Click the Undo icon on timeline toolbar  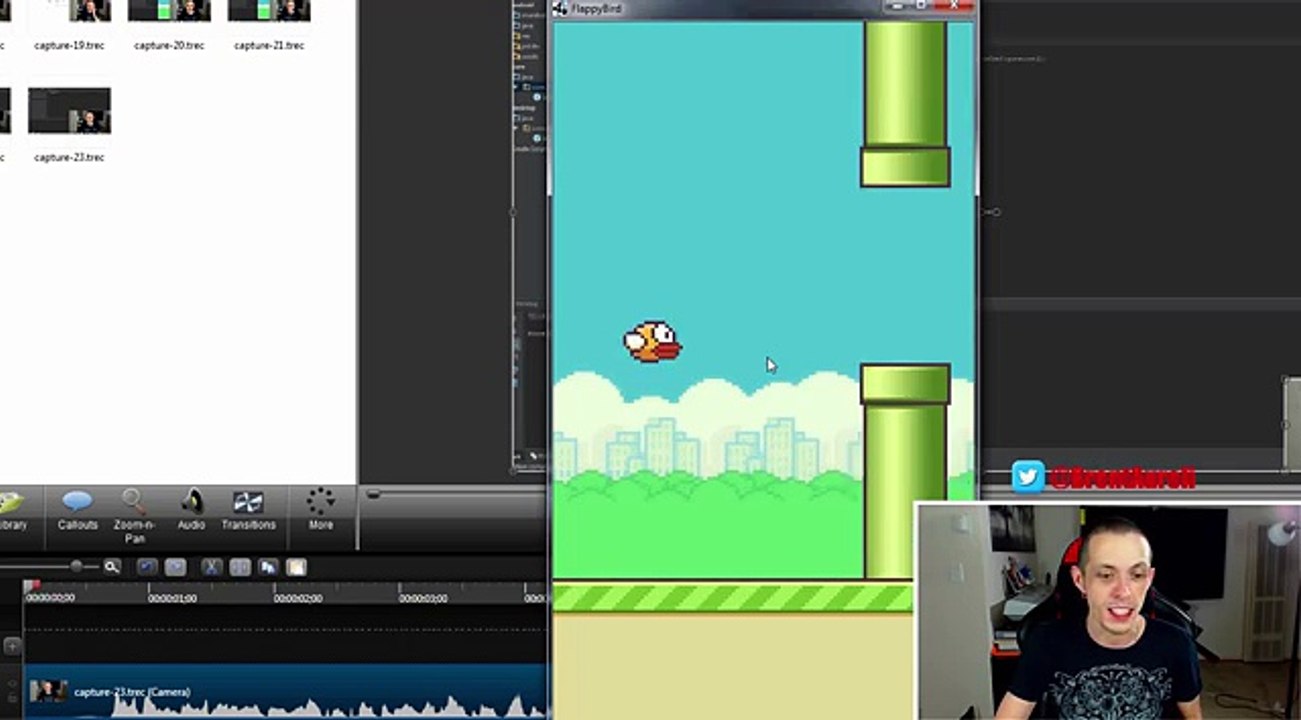[146, 567]
